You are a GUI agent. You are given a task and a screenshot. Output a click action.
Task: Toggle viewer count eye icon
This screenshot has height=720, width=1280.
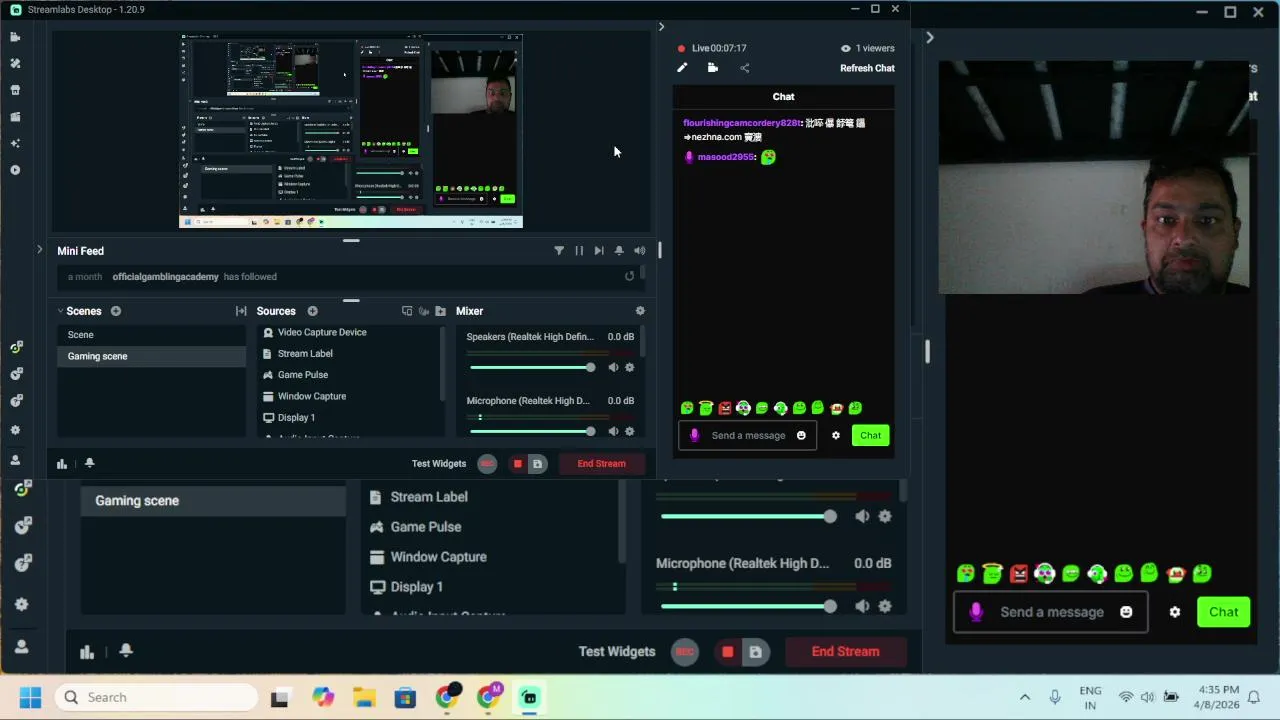[x=846, y=48]
